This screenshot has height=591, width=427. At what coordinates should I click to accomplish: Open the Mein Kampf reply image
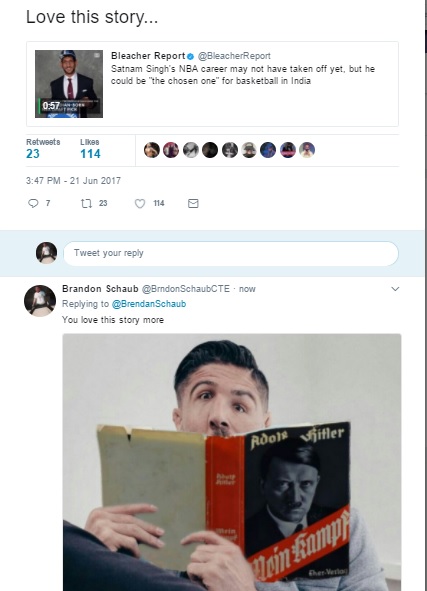232,462
